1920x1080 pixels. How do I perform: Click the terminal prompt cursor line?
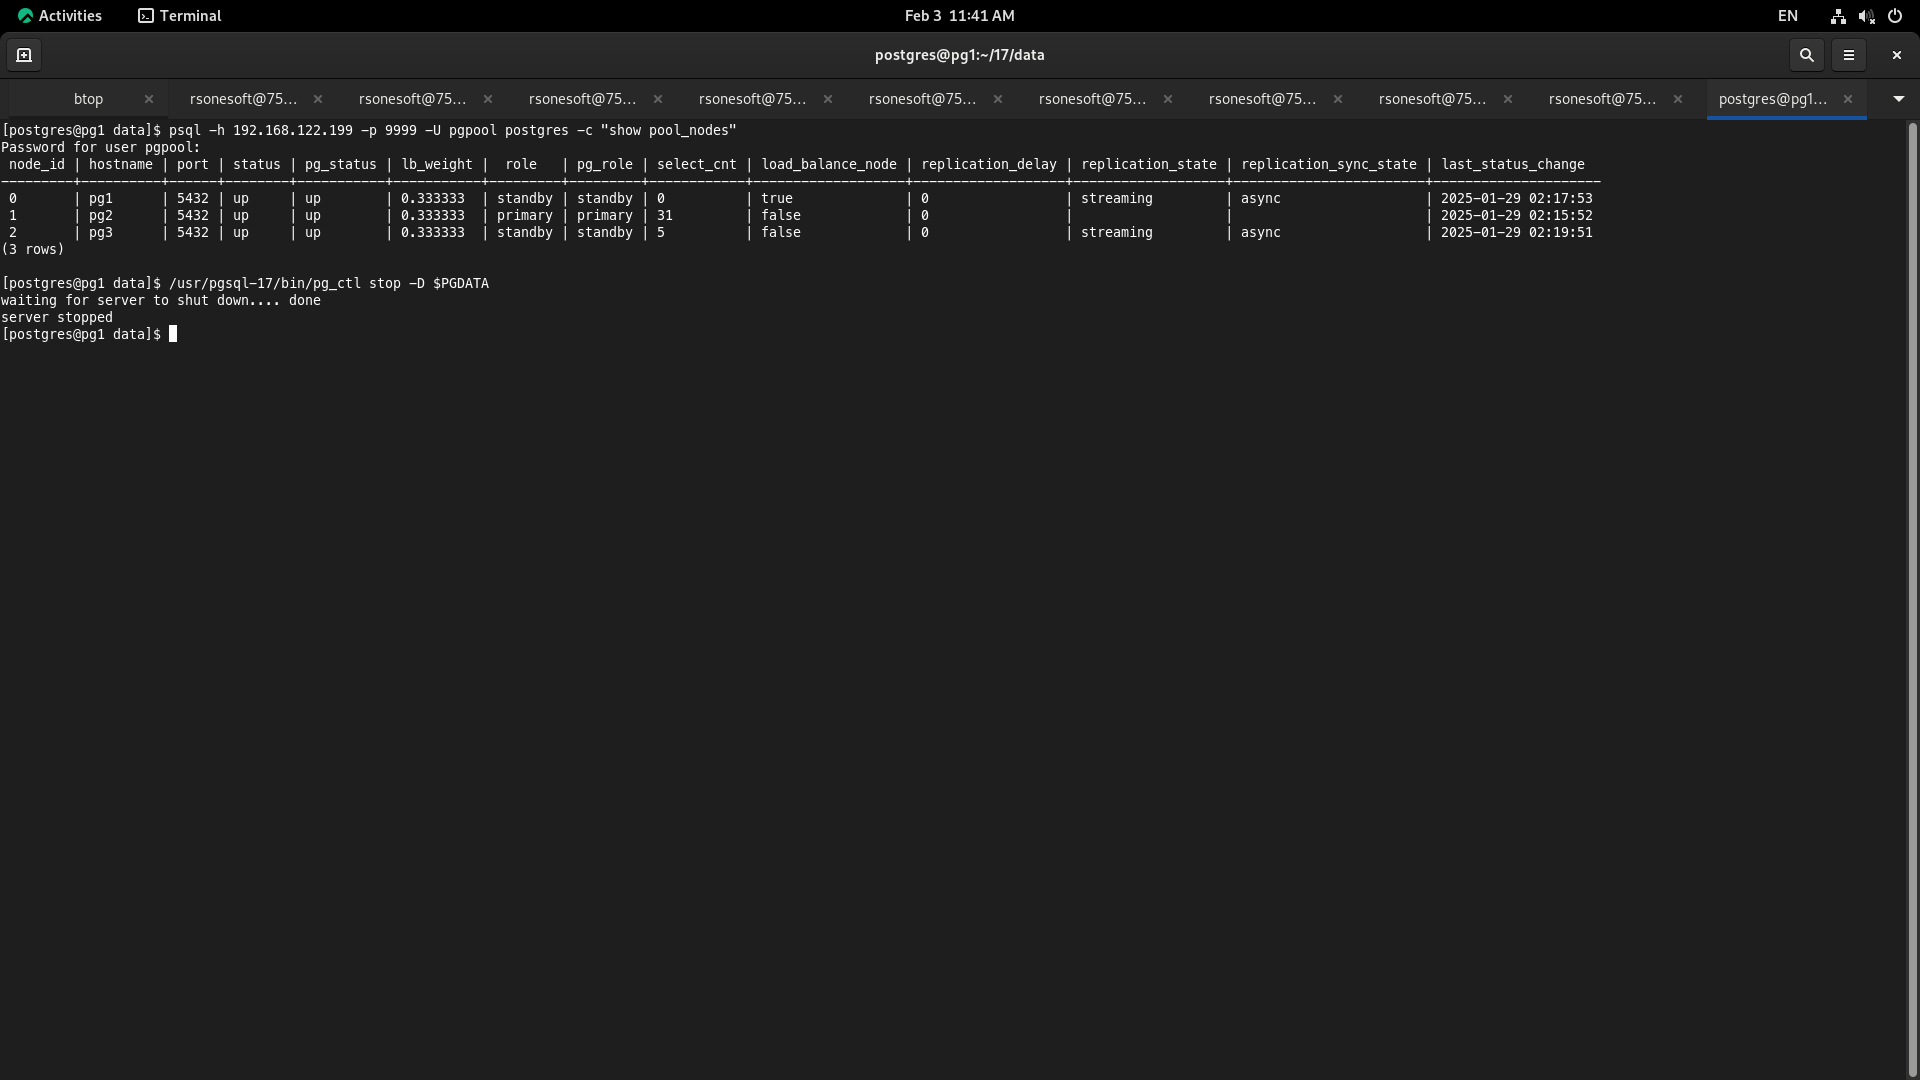click(x=172, y=334)
